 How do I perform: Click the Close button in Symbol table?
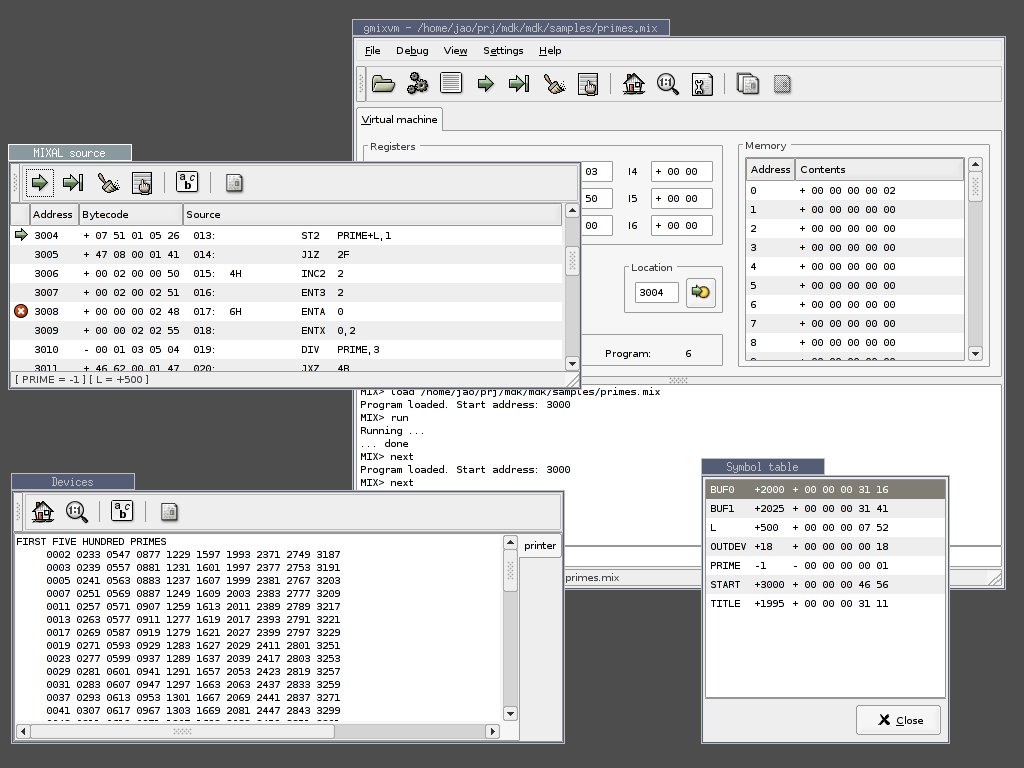(x=899, y=720)
